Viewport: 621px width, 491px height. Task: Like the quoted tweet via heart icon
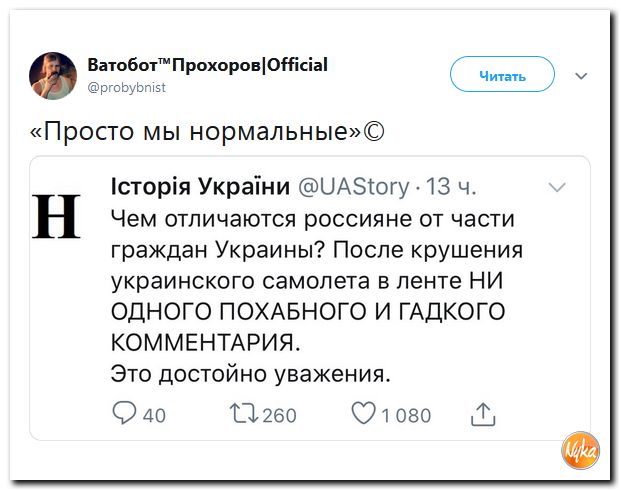point(364,414)
